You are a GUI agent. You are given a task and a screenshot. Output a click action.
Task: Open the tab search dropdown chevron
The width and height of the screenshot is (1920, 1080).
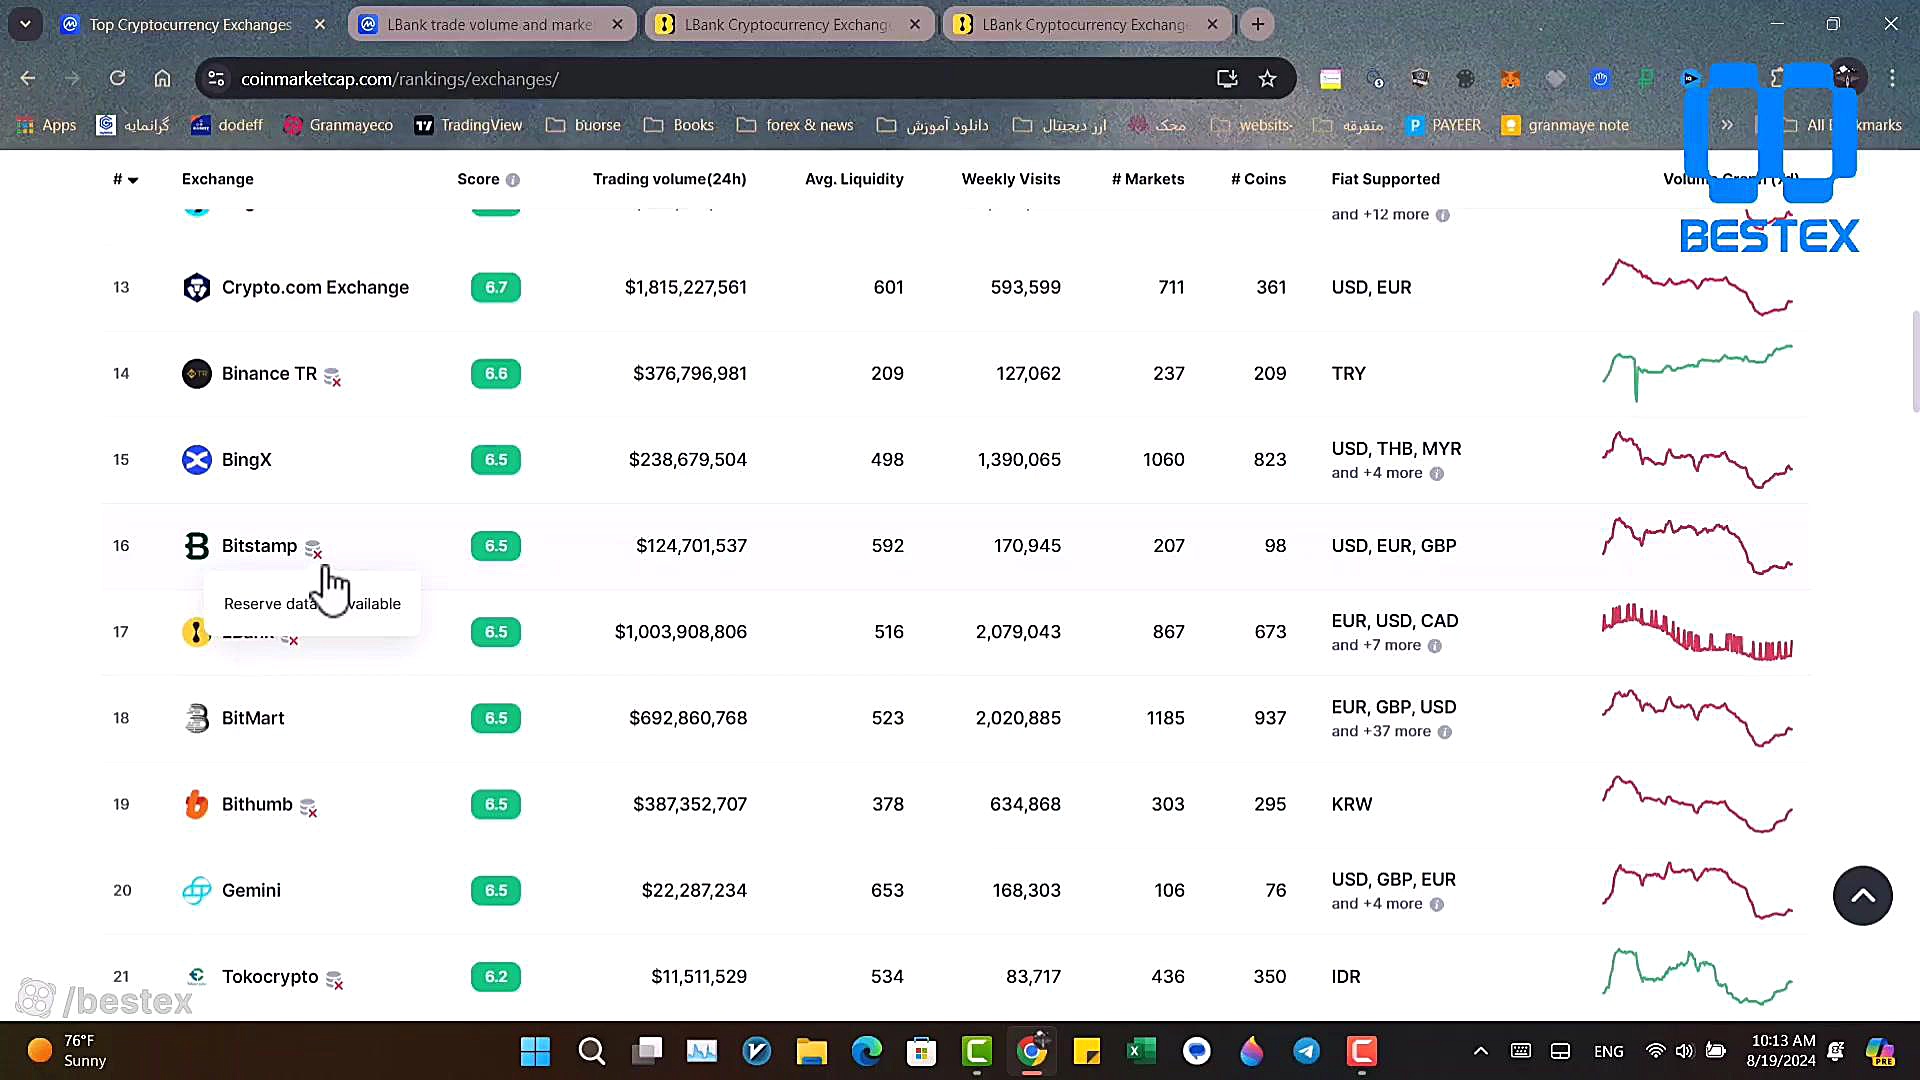[x=25, y=24]
